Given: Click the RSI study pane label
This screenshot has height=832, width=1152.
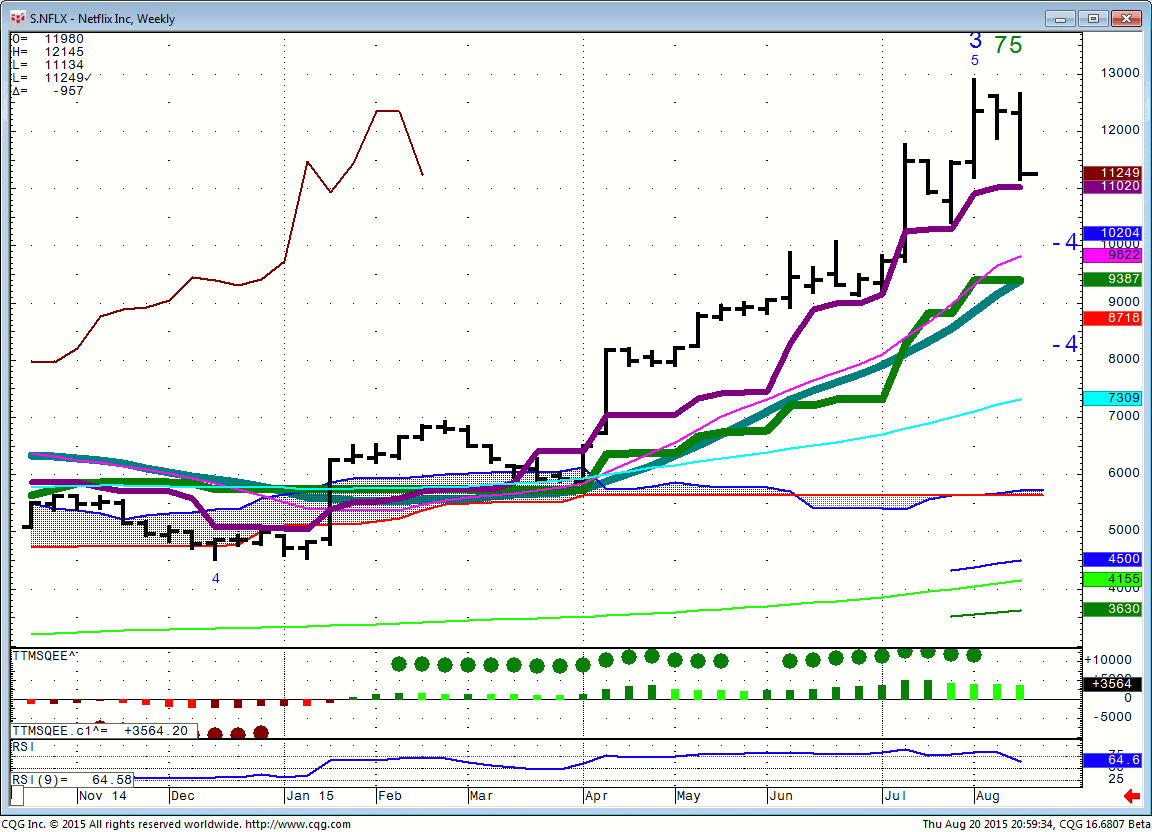Looking at the screenshot, I should tap(24, 747).
